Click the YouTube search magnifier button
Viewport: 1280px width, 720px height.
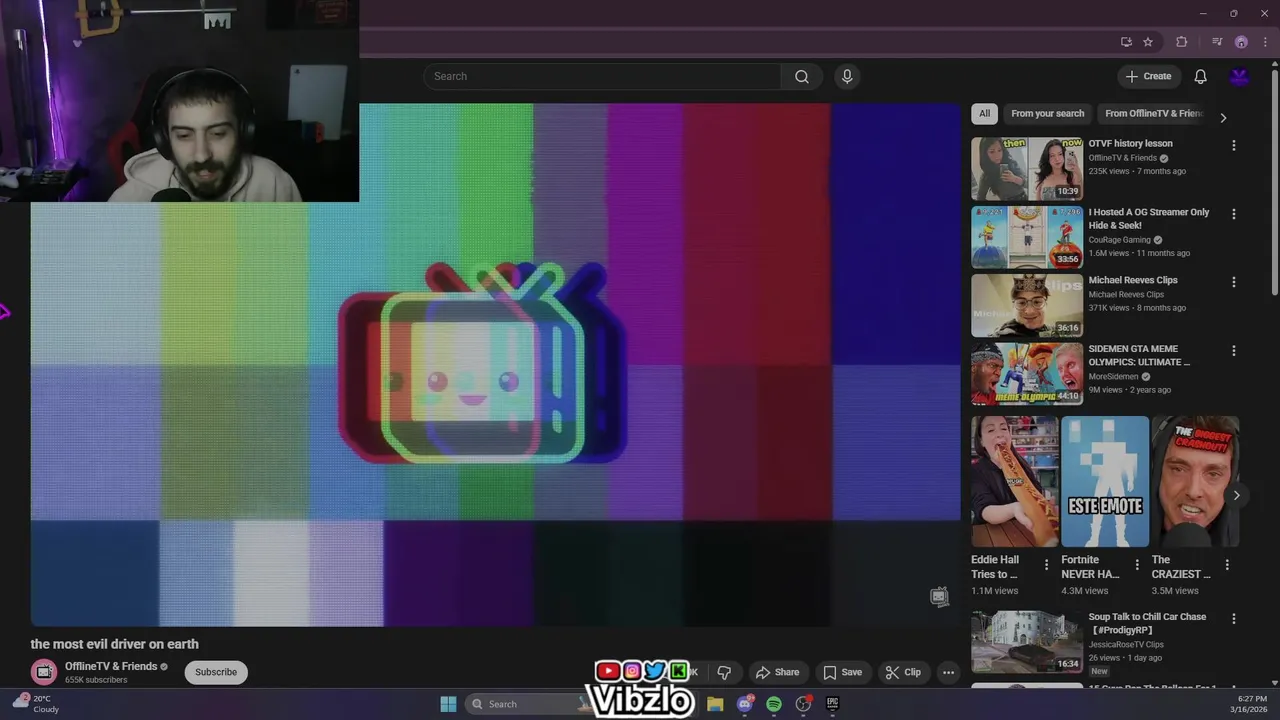(802, 77)
